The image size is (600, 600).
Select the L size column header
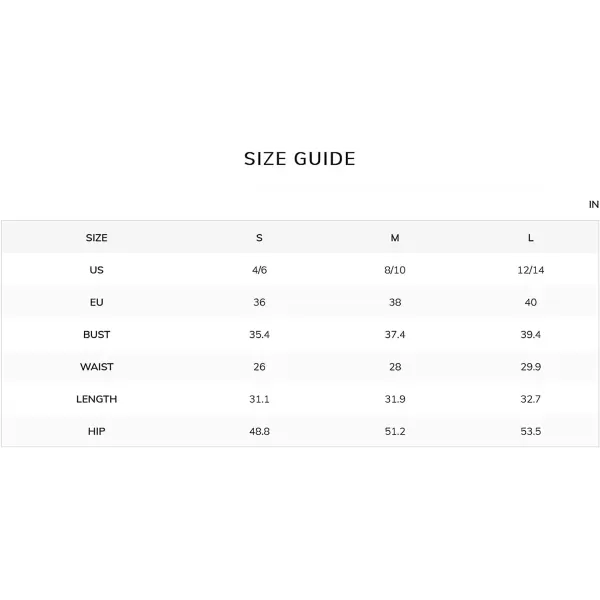click(530, 238)
